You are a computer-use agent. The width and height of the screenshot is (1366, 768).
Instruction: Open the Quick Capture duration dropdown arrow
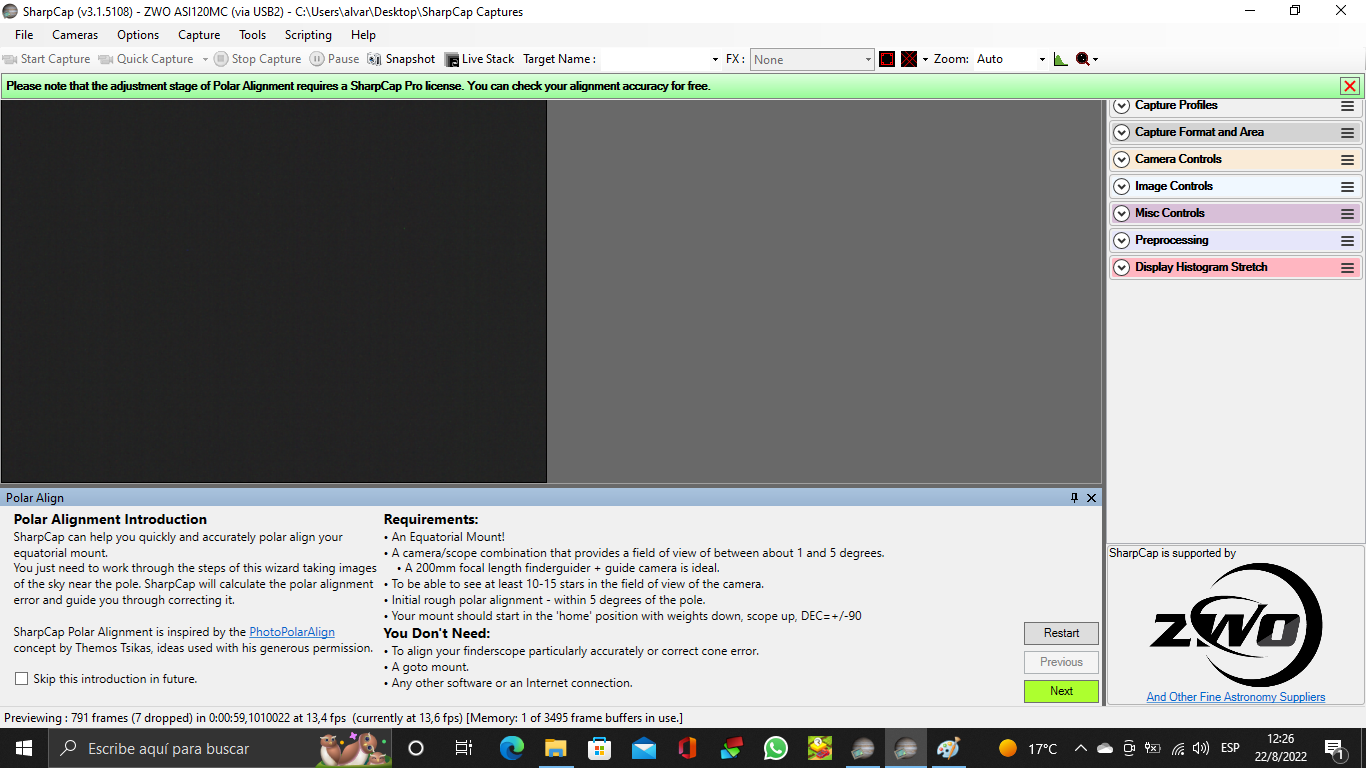[205, 59]
